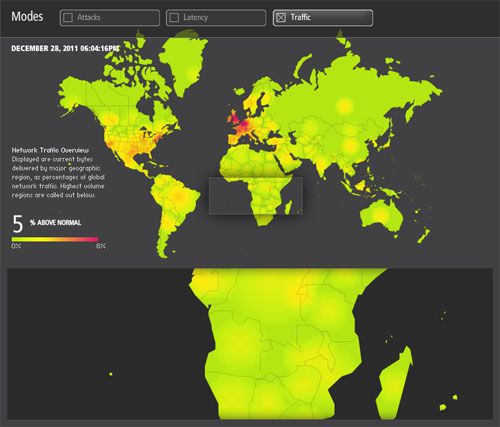Enable the Latency mode checkbox
Viewport: 500px width, 427px height.
click(174, 18)
